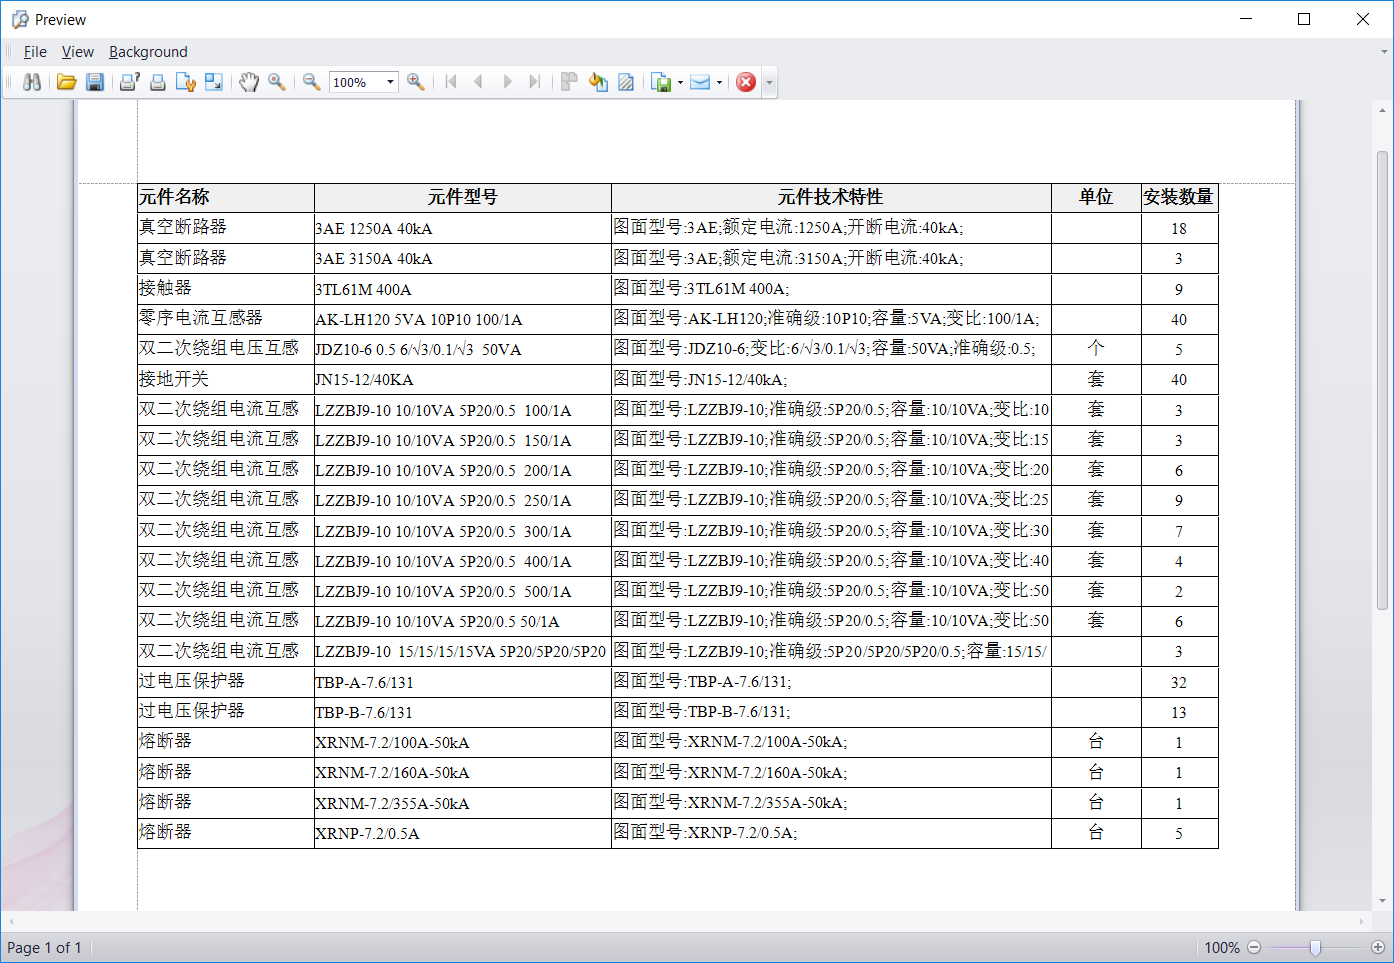Click the vertical scrollbar on the right
The width and height of the screenshot is (1394, 963).
pyautogui.click(x=1383, y=380)
